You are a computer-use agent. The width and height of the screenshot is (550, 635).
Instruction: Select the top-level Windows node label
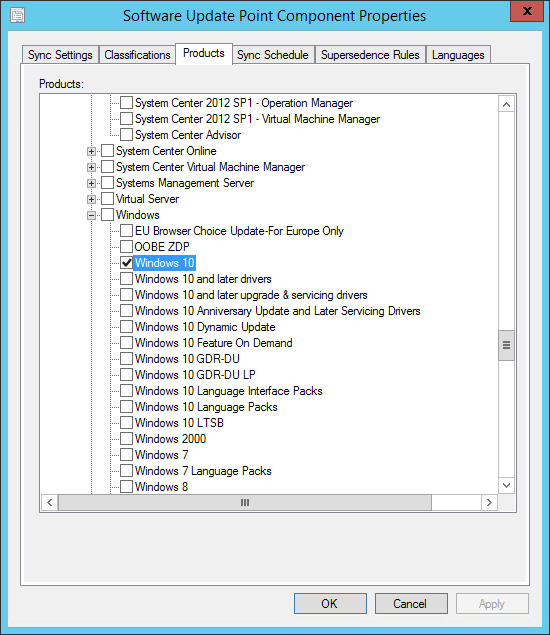click(x=138, y=215)
